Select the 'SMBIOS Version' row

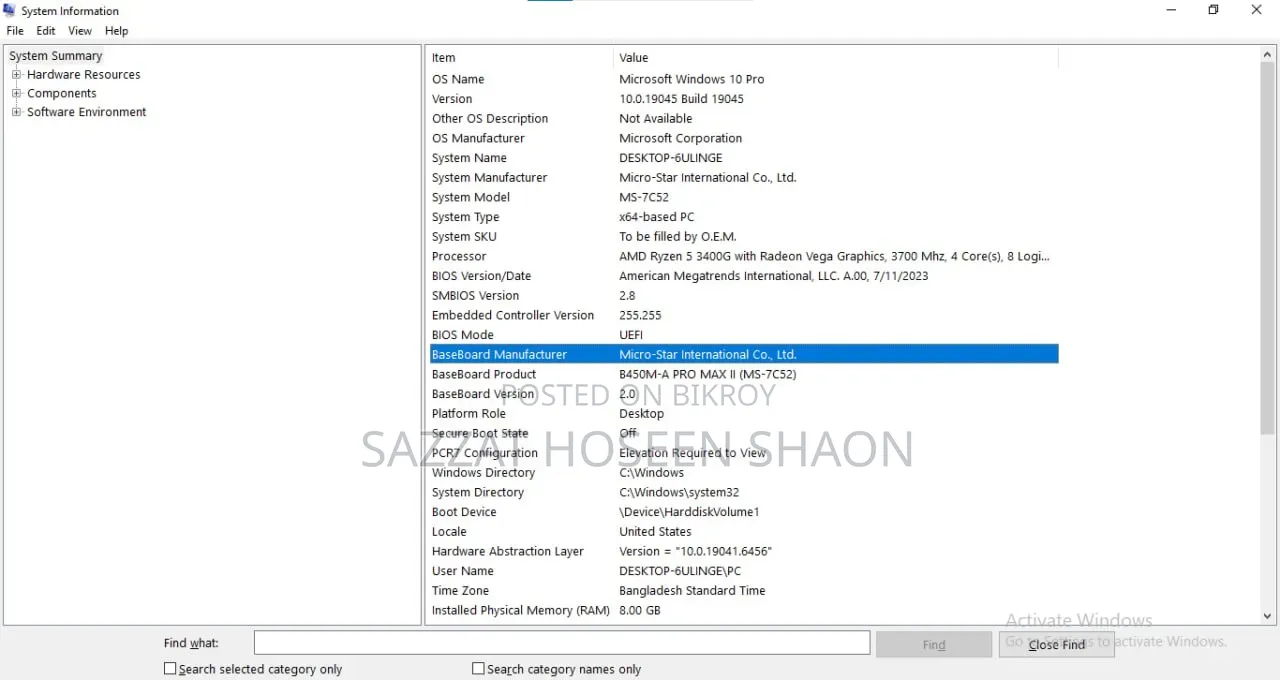[x=744, y=295]
